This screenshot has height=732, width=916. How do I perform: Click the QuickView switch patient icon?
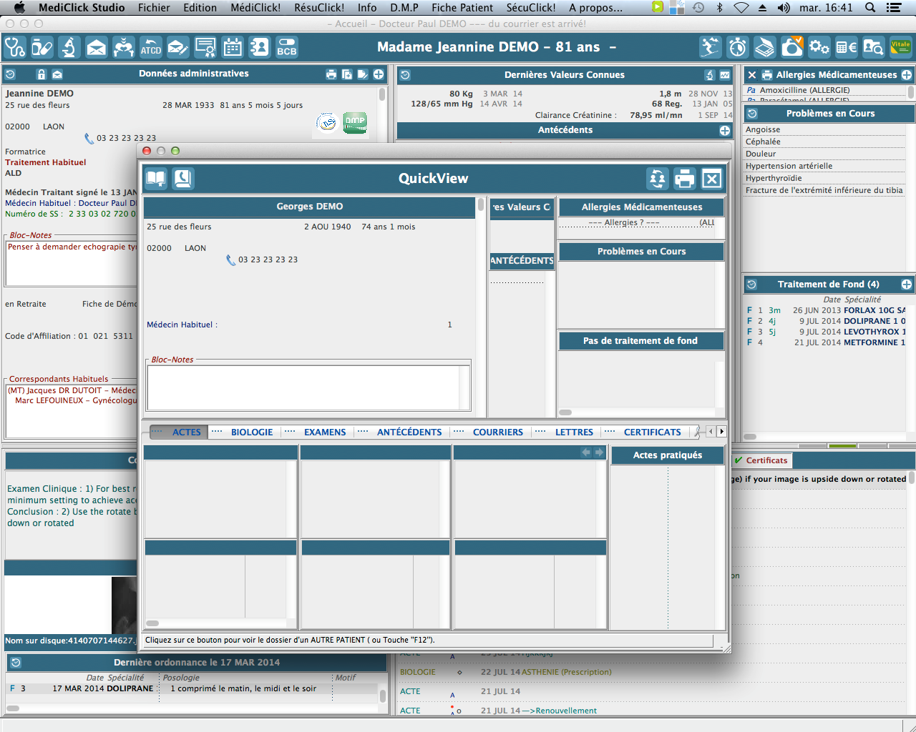tap(657, 179)
